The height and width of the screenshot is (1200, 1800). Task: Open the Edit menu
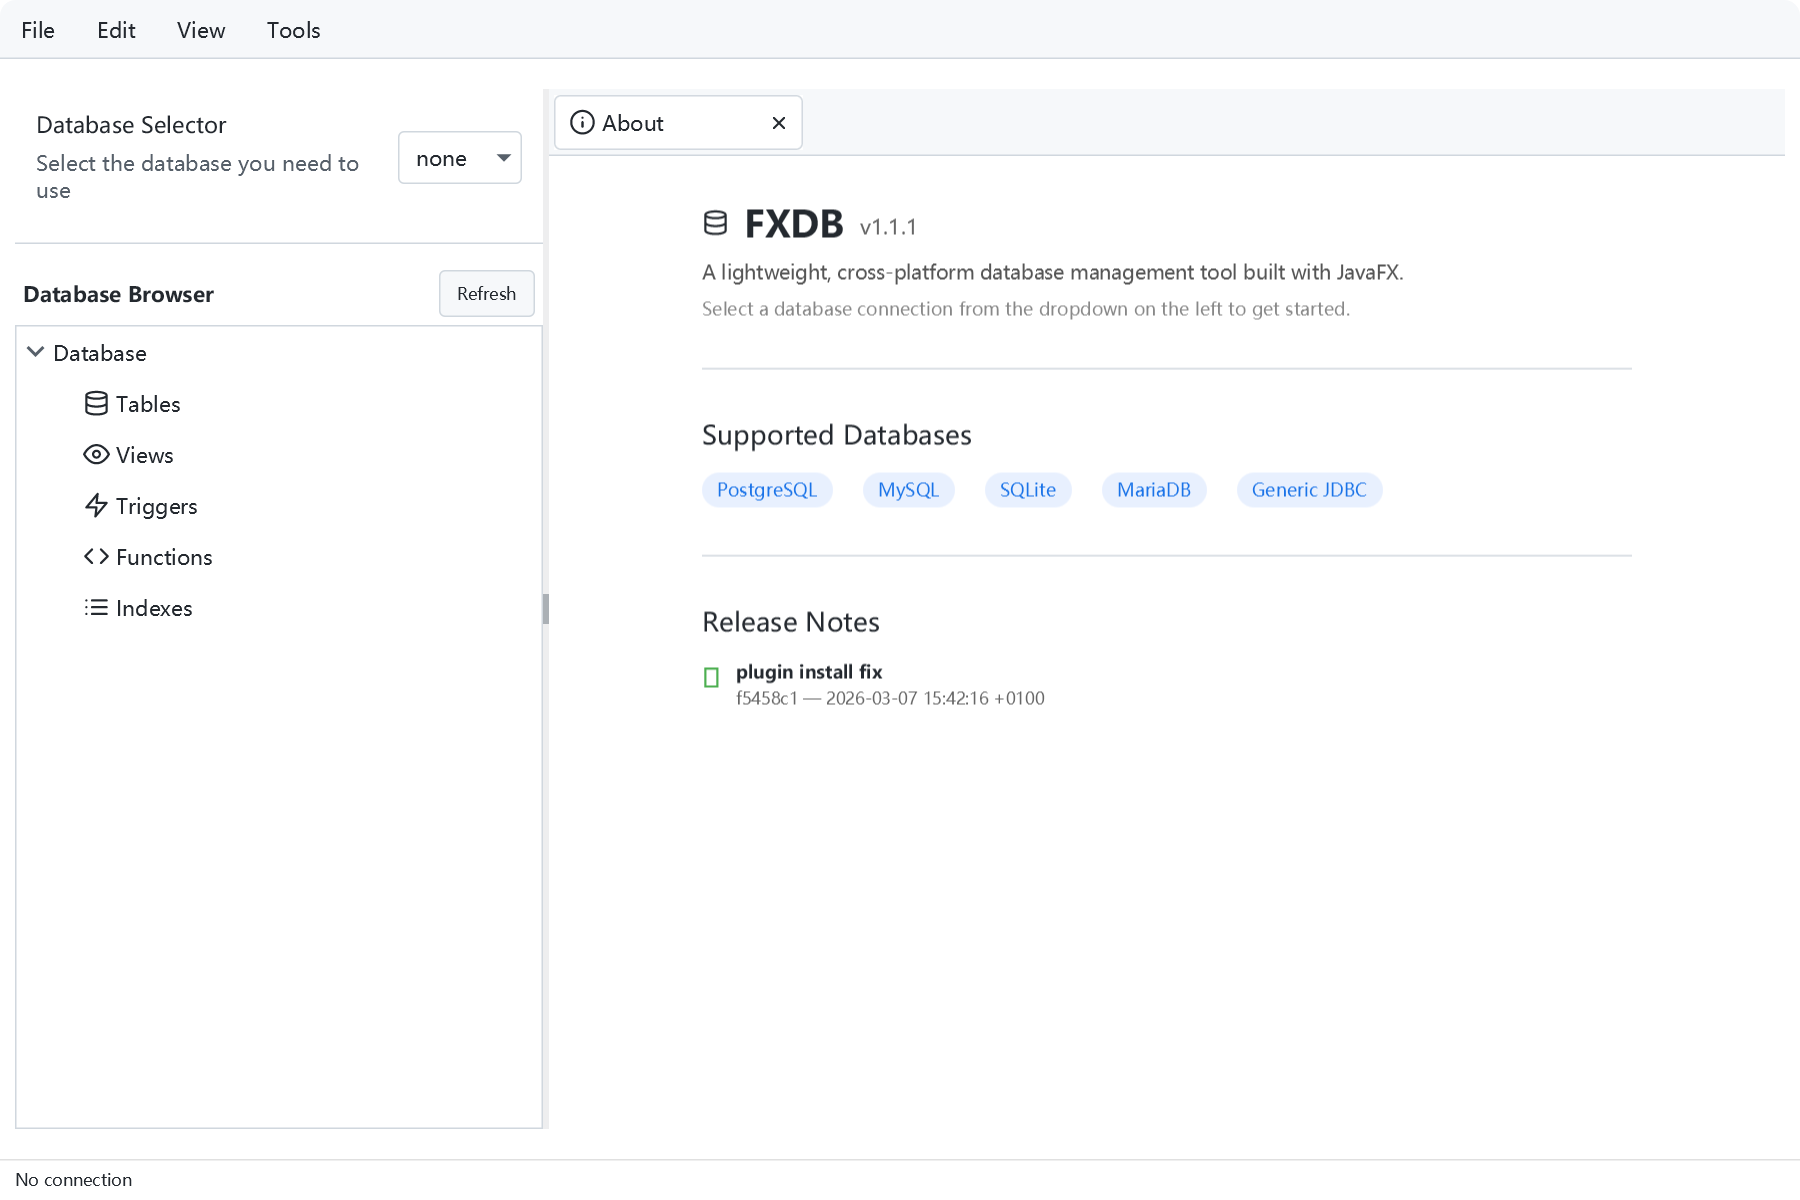click(x=116, y=30)
